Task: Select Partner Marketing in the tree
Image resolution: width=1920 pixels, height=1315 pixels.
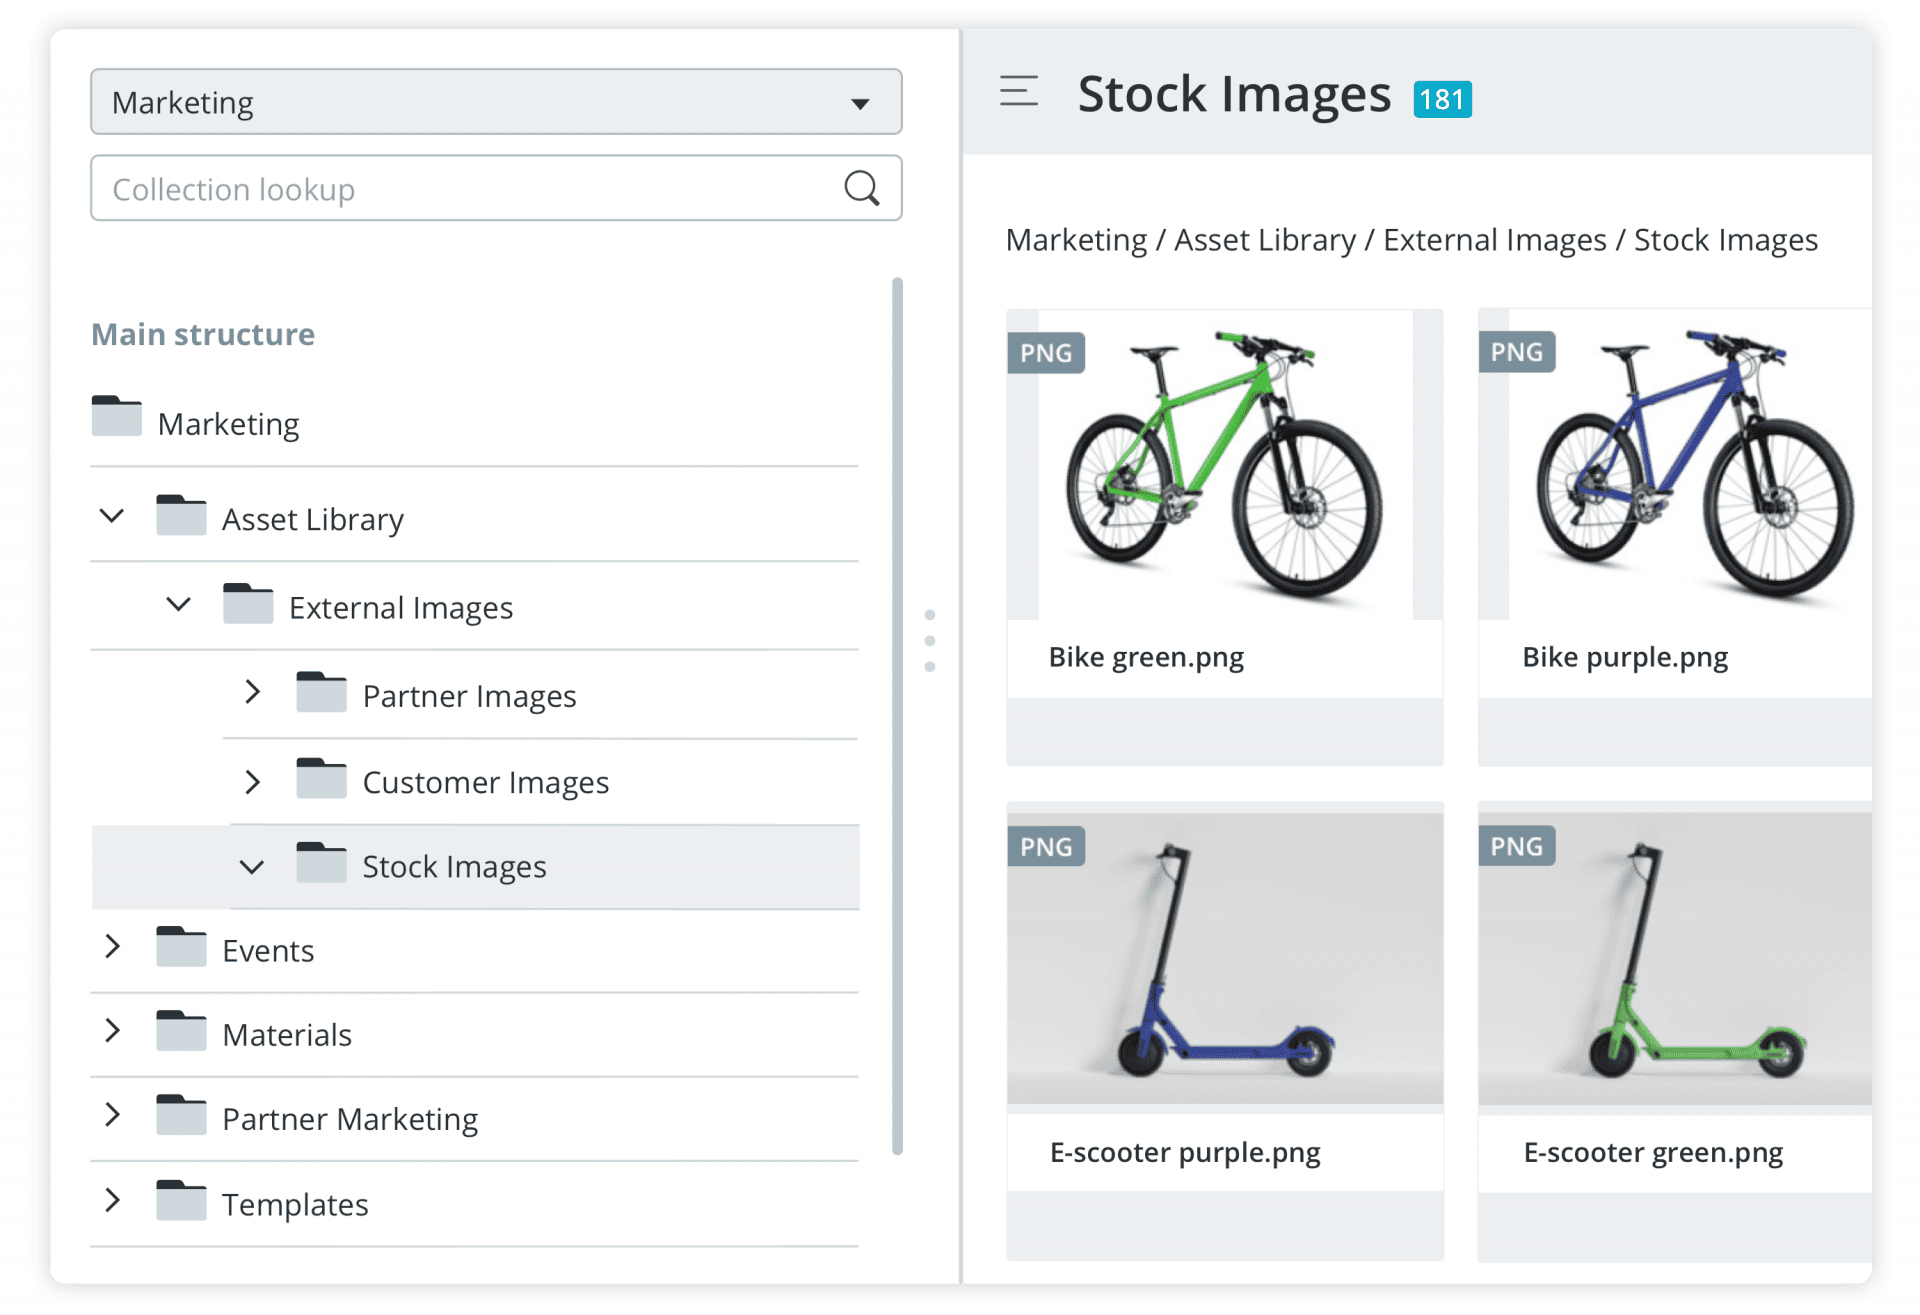Action: click(x=349, y=1118)
